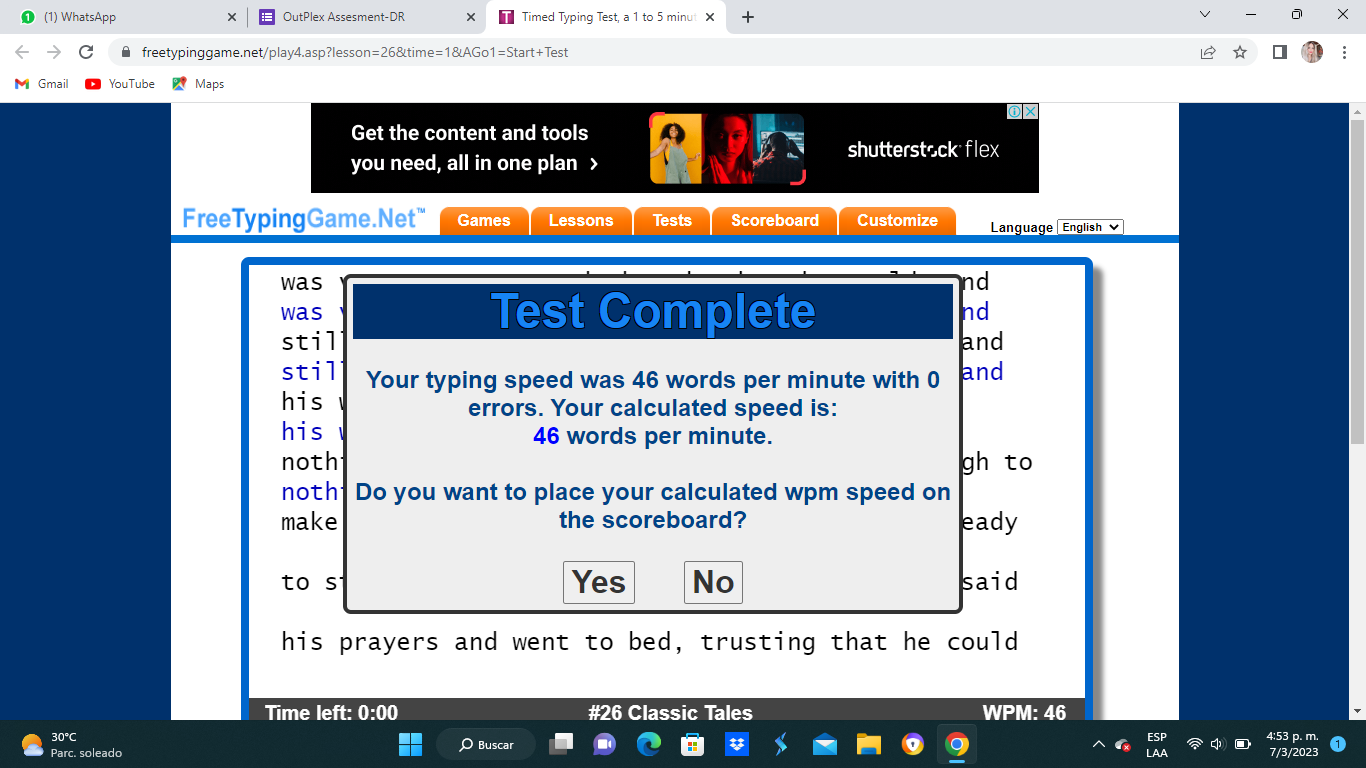Close the Timed Typing Test tab

(709, 17)
